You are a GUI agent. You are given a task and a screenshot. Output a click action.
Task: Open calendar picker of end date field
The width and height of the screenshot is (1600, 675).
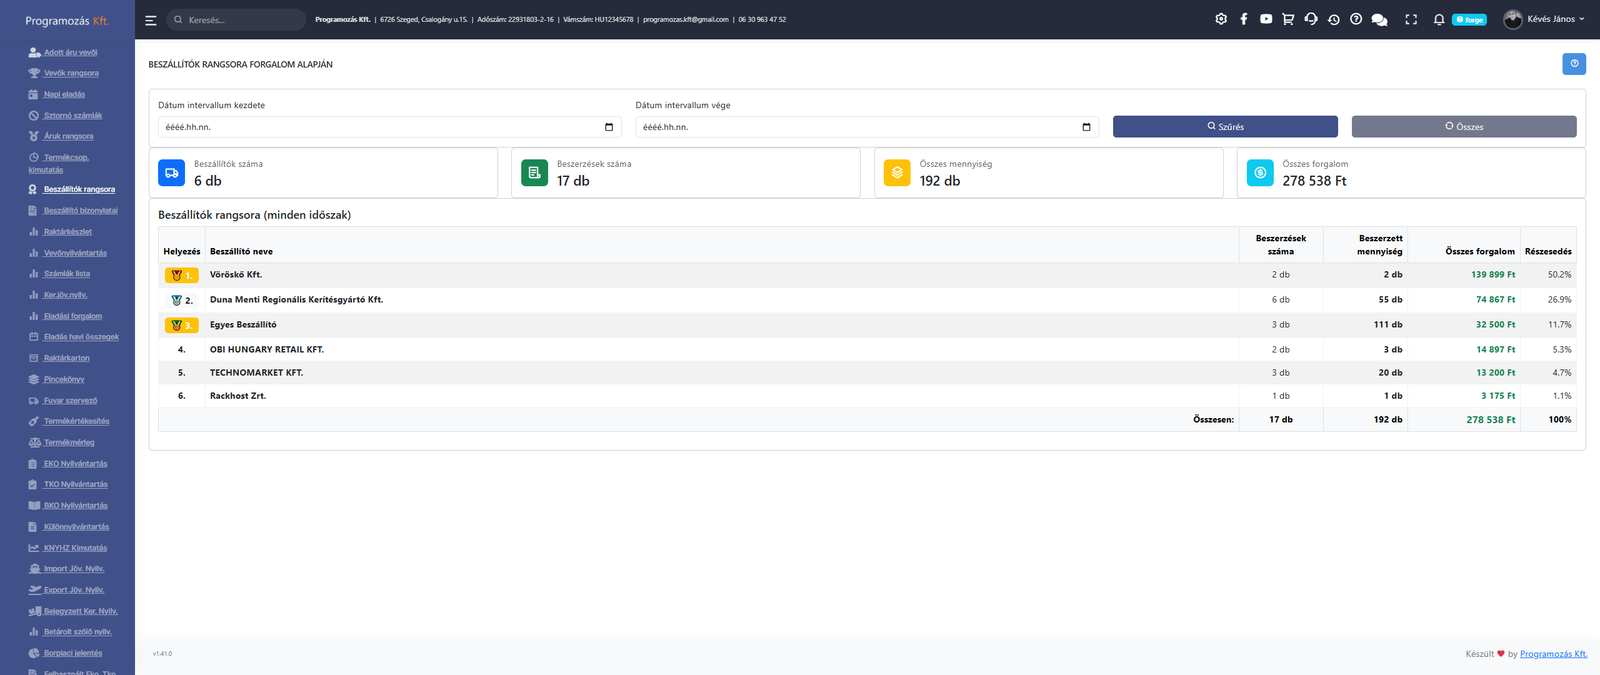coord(1086,127)
